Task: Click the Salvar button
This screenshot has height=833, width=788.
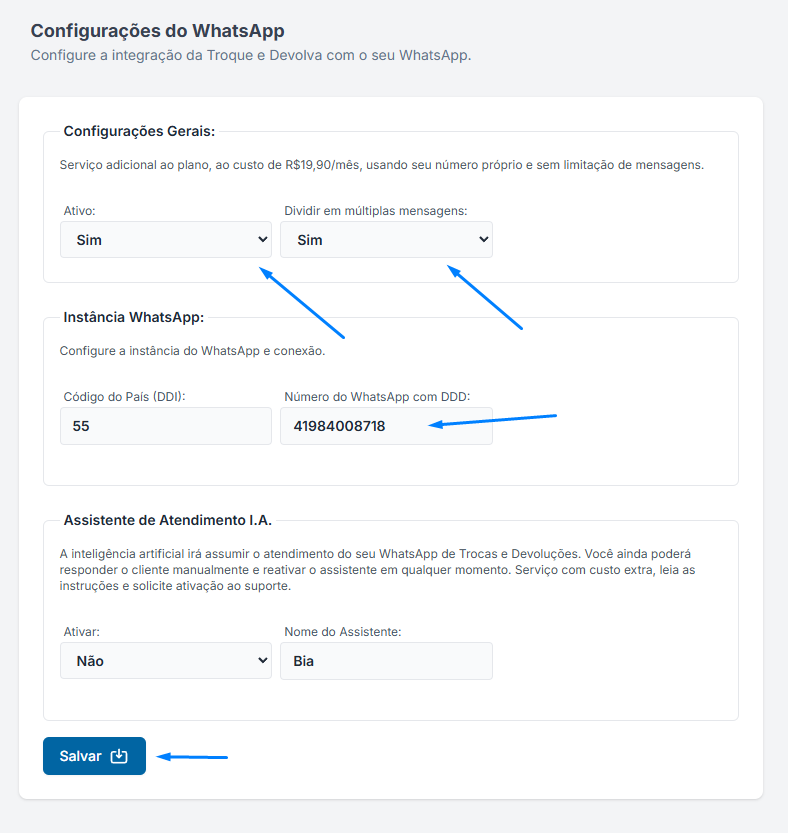Action: click(94, 755)
